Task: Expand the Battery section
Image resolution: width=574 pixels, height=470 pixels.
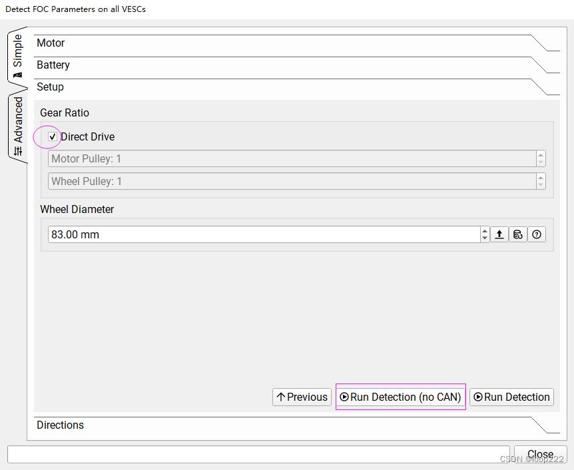Action: [x=297, y=65]
